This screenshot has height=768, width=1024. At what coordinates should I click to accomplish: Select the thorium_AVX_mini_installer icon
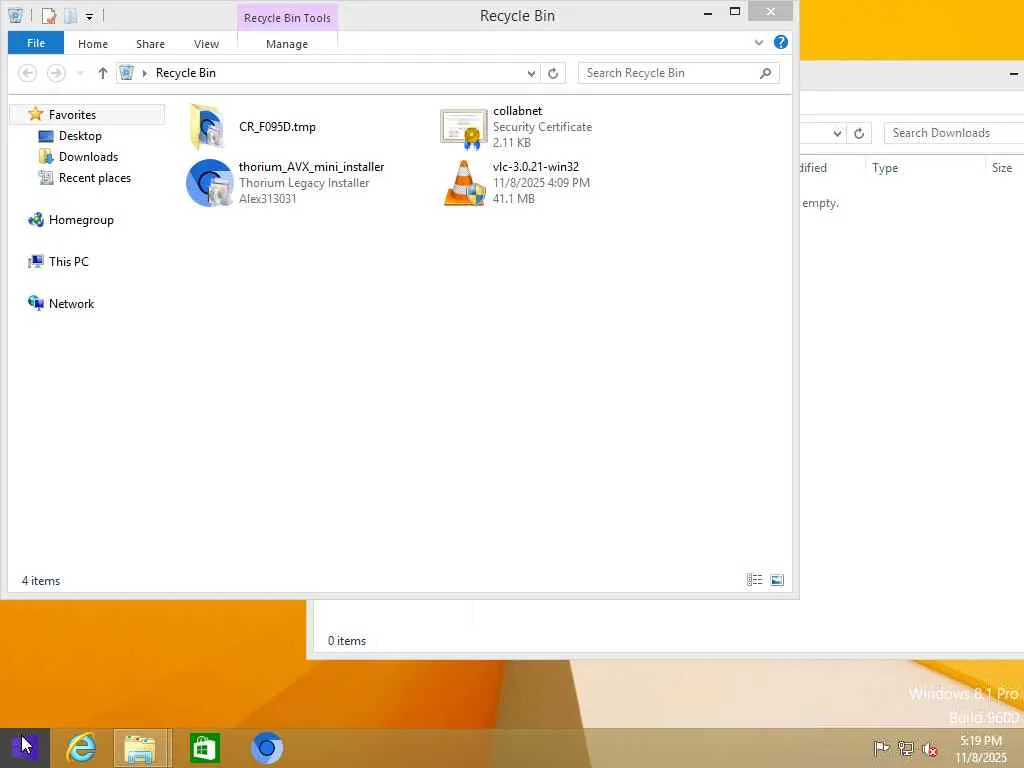point(209,183)
